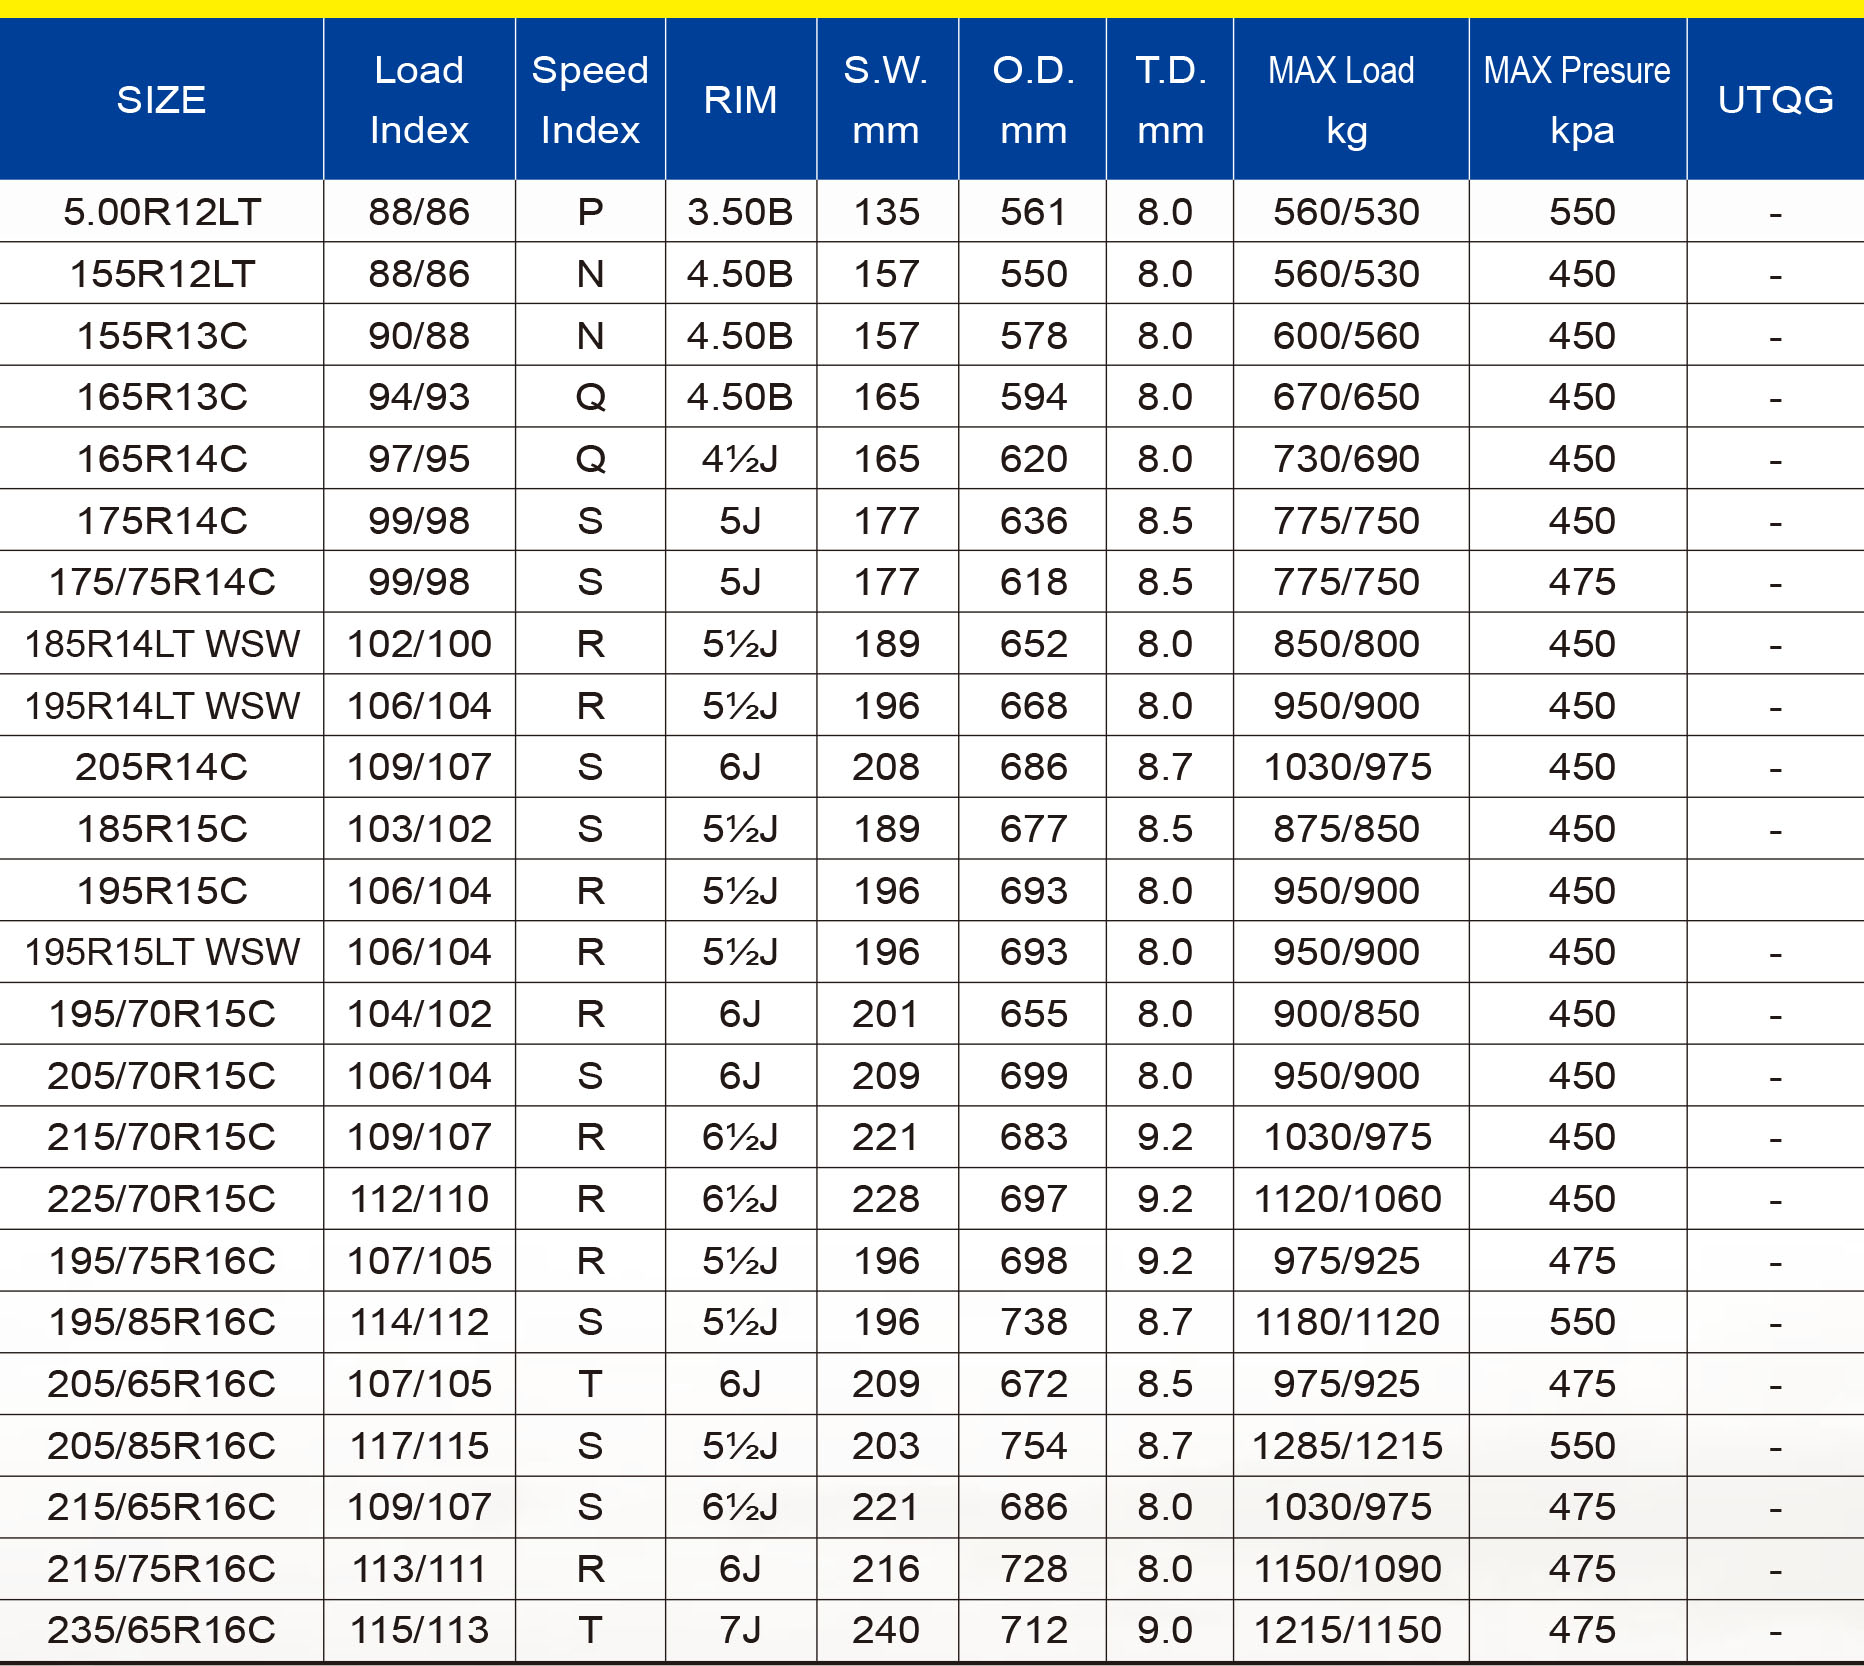The image size is (1864, 1666).
Task: Click load index 102/100 cell
Action: coord(419,644)
